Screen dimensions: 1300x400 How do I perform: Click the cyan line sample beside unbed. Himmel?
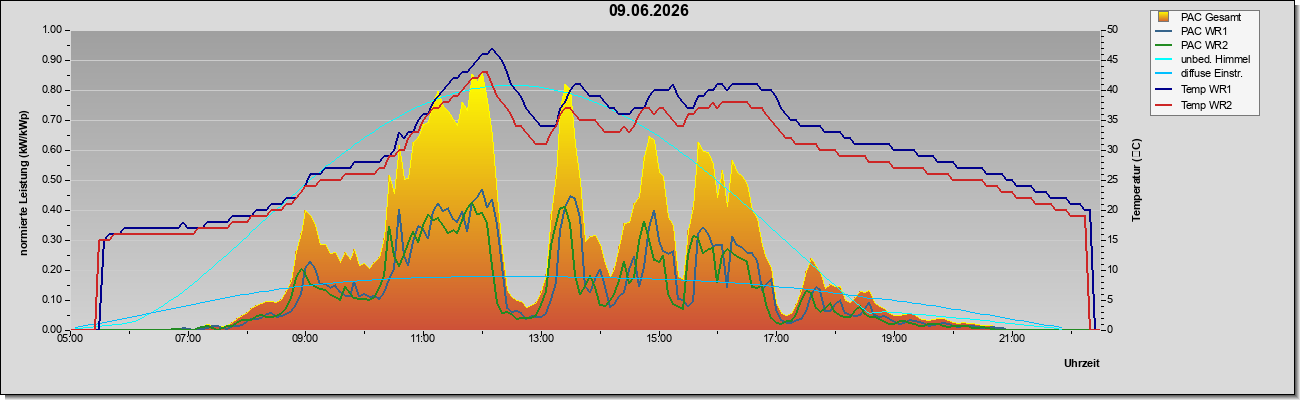click(x=1165, y=60)
